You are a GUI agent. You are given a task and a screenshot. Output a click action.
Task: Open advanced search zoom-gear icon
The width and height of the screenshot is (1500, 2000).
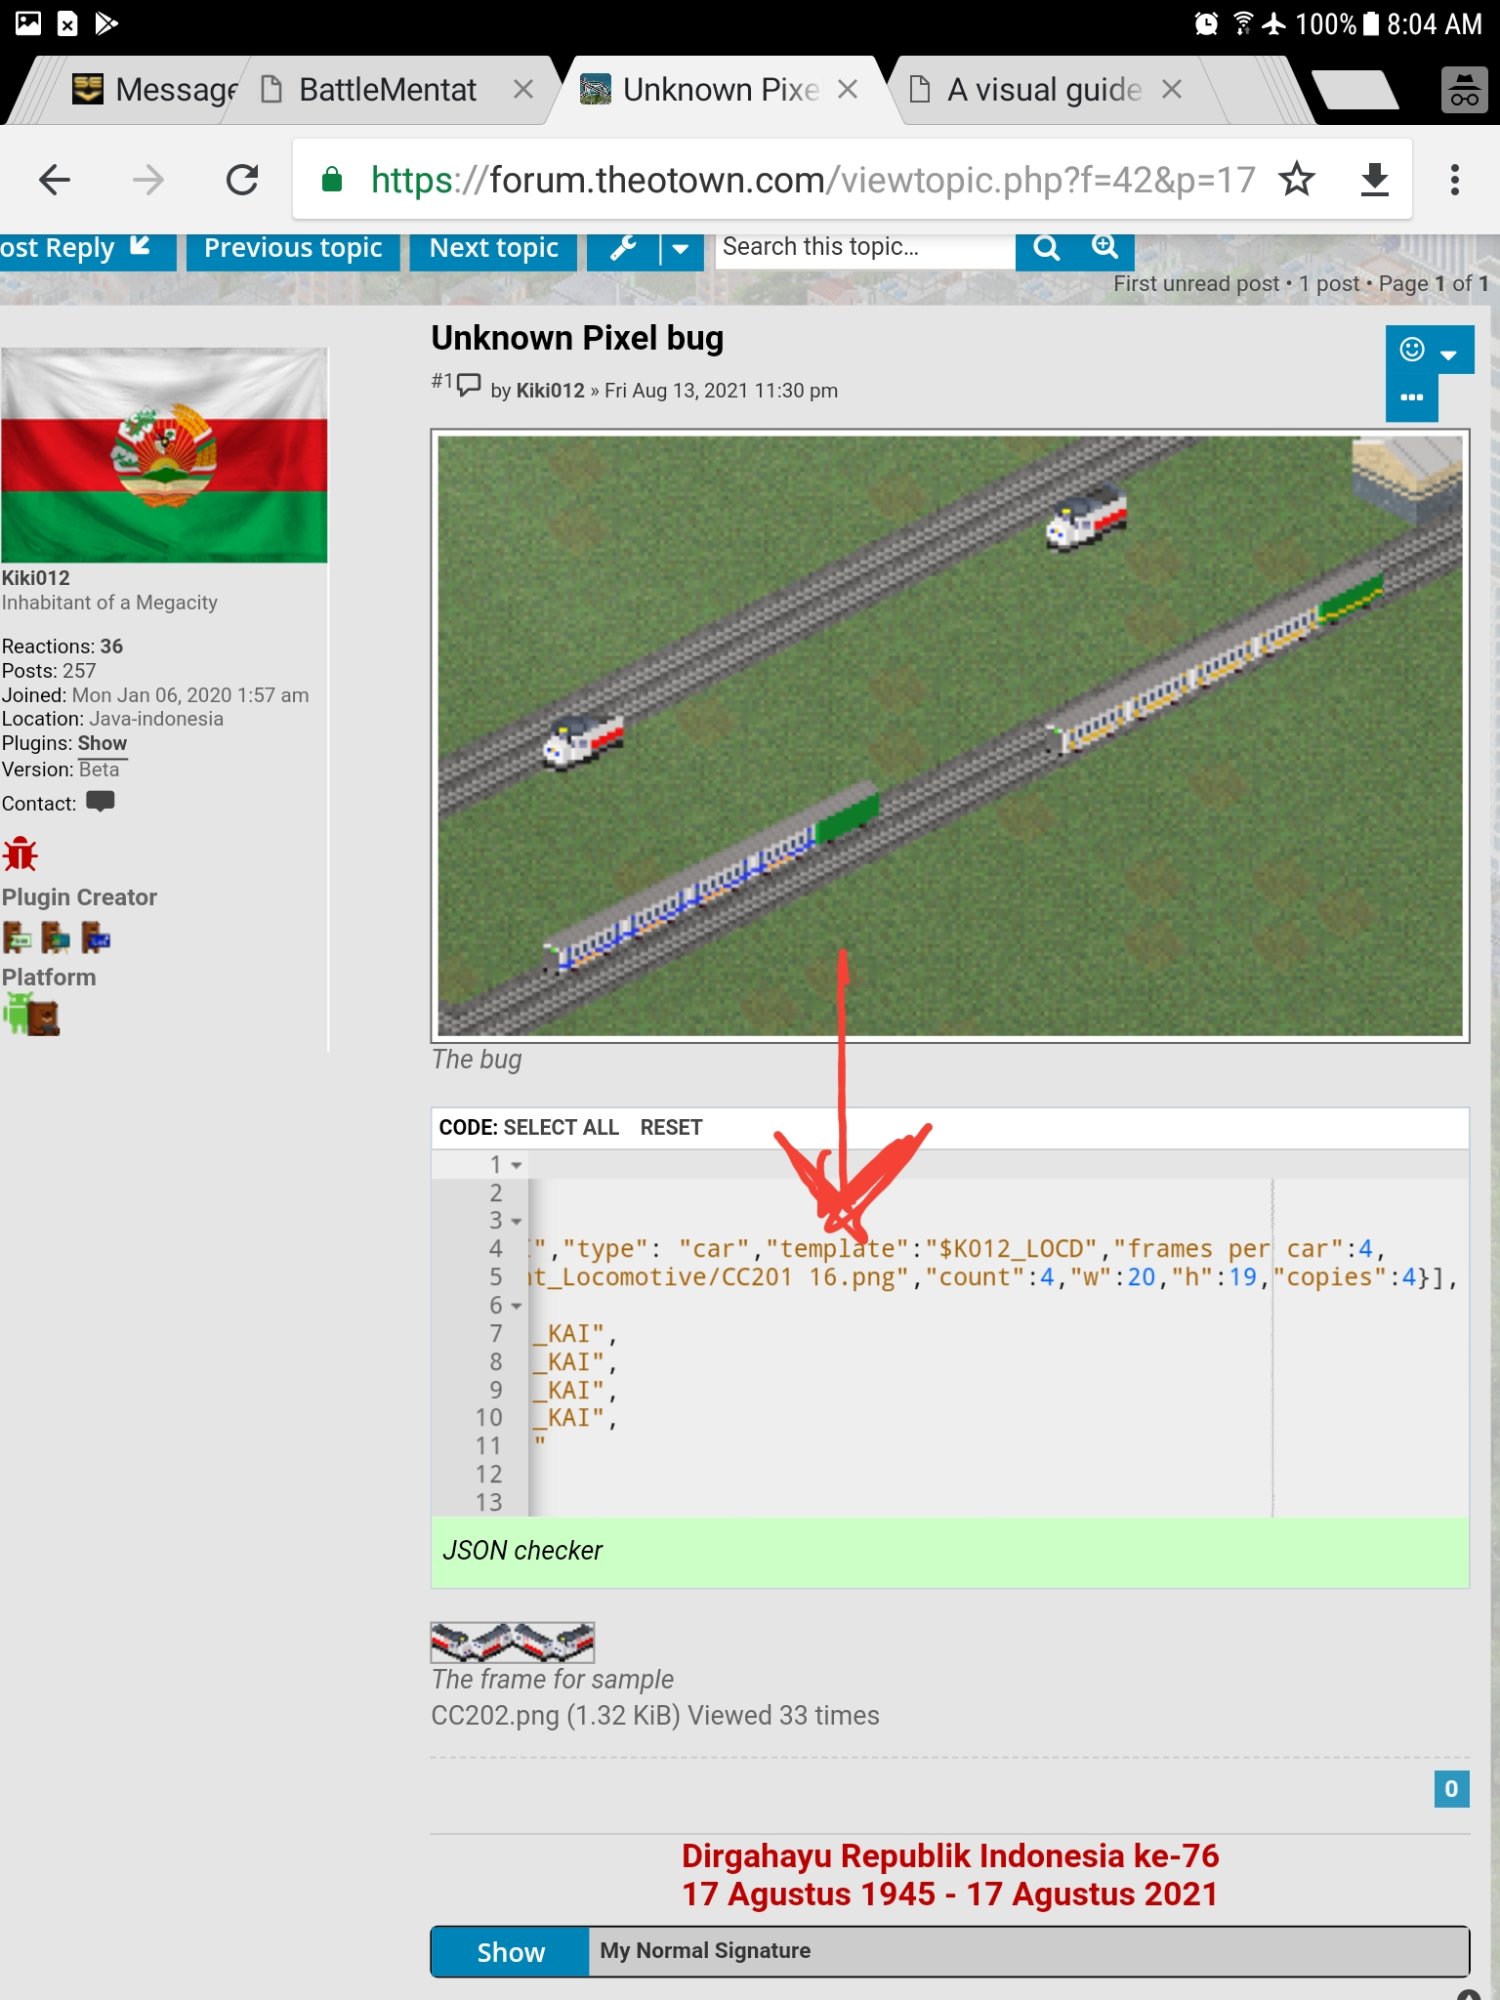(x=1105, y=248)
